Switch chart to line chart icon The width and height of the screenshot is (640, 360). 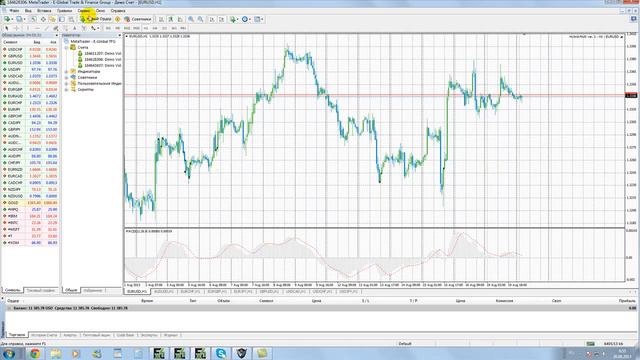[180, 19]
